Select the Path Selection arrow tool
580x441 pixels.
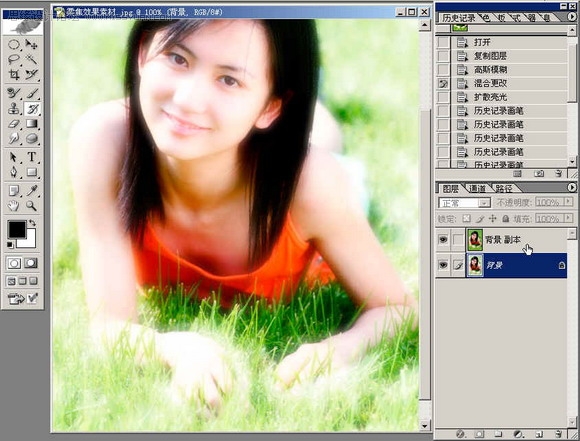coord(14,157)
